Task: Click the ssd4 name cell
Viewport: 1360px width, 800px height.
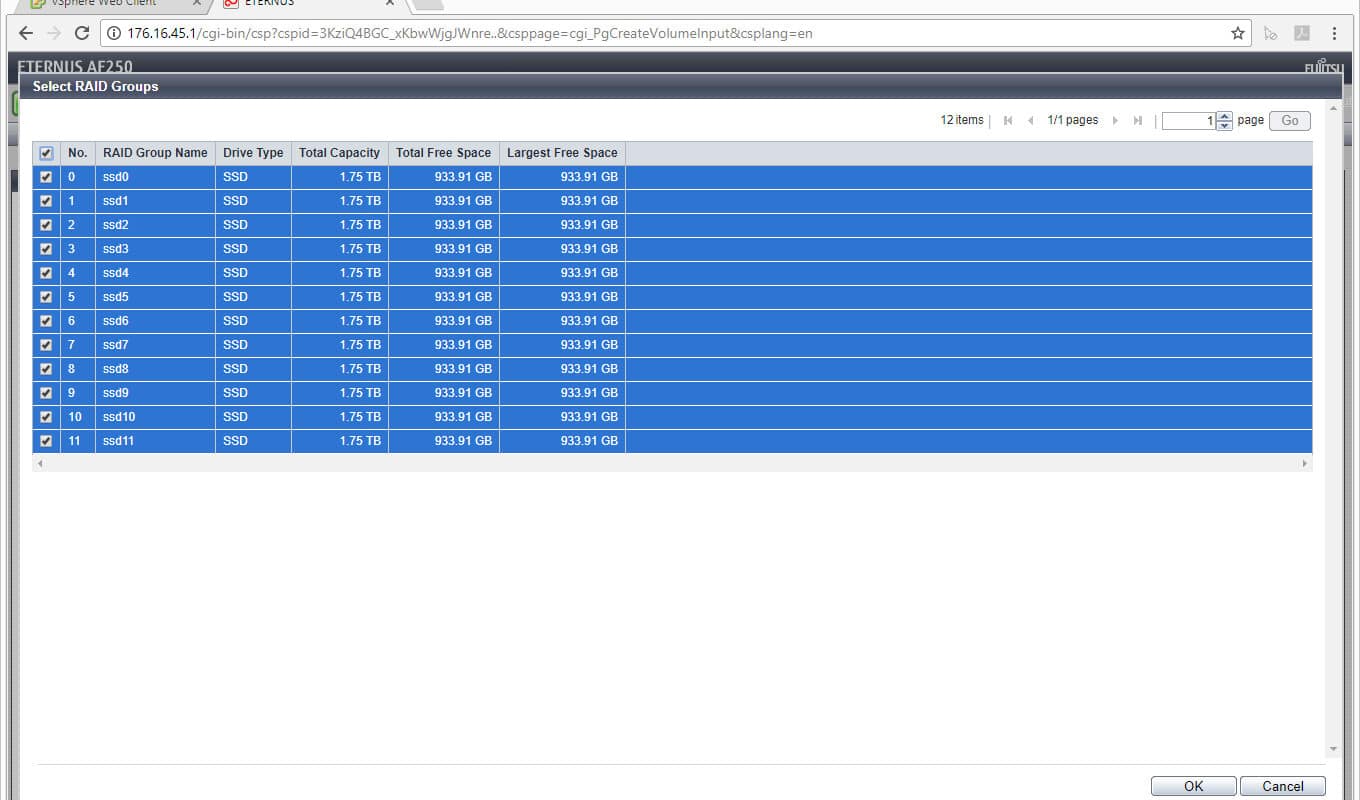Action: coord(155,273)
